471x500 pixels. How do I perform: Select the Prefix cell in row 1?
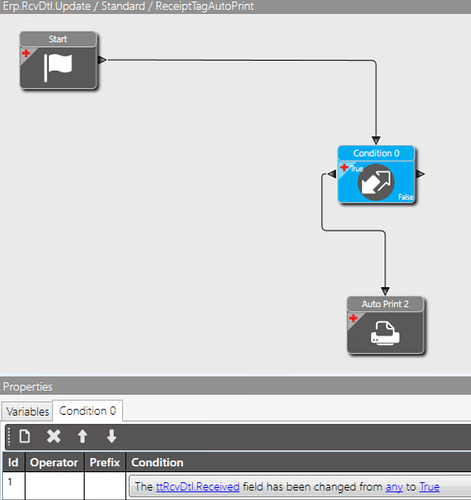point(105,486)
